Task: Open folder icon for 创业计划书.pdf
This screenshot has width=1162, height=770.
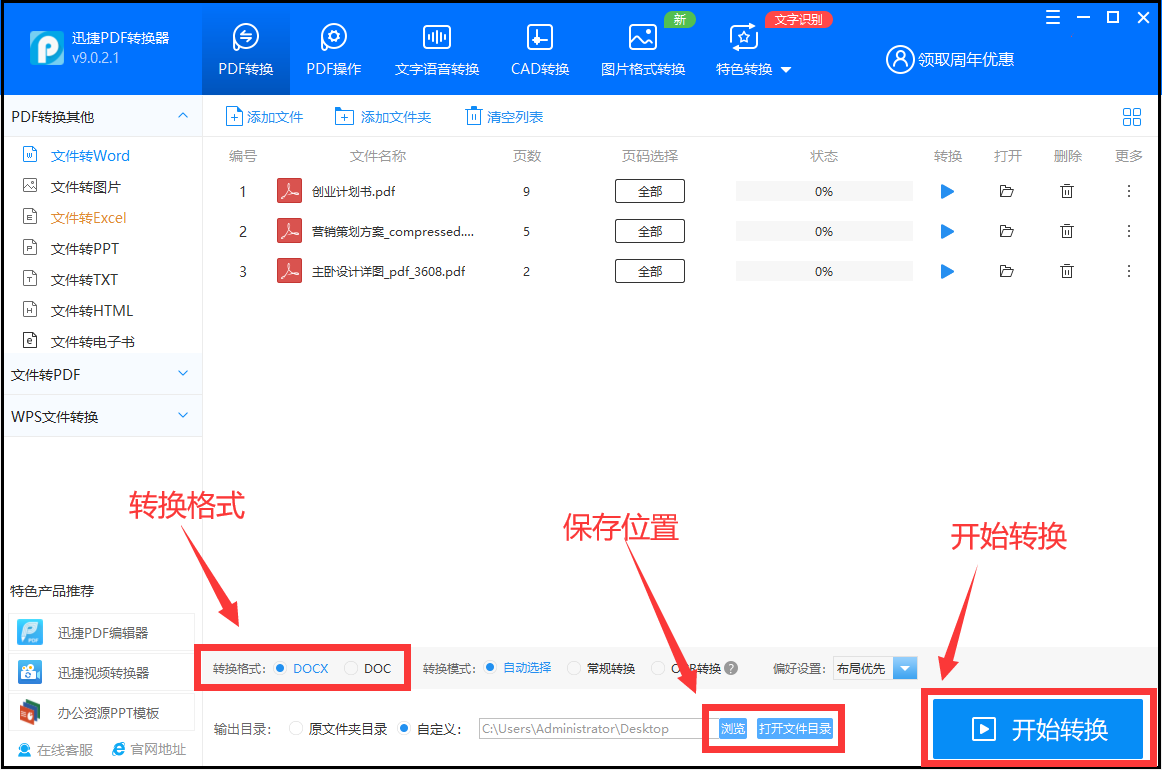Action: coord(1006,191)
